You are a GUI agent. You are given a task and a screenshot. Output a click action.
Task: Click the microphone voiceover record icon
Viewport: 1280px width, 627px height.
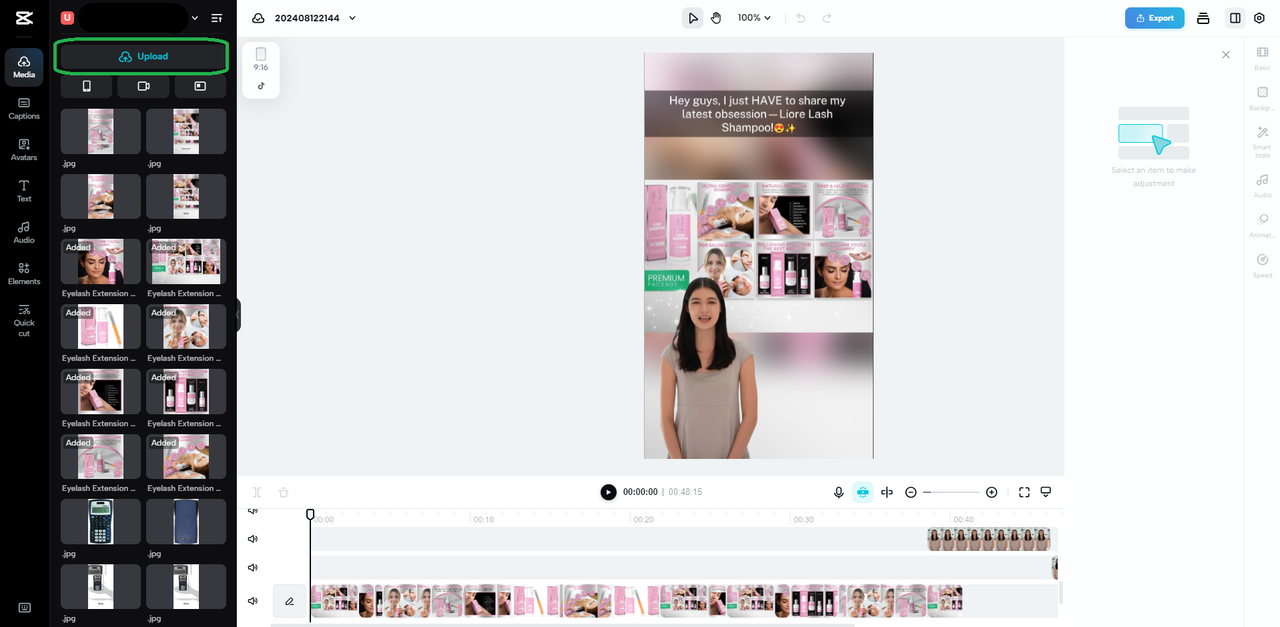tap(838, 492)
